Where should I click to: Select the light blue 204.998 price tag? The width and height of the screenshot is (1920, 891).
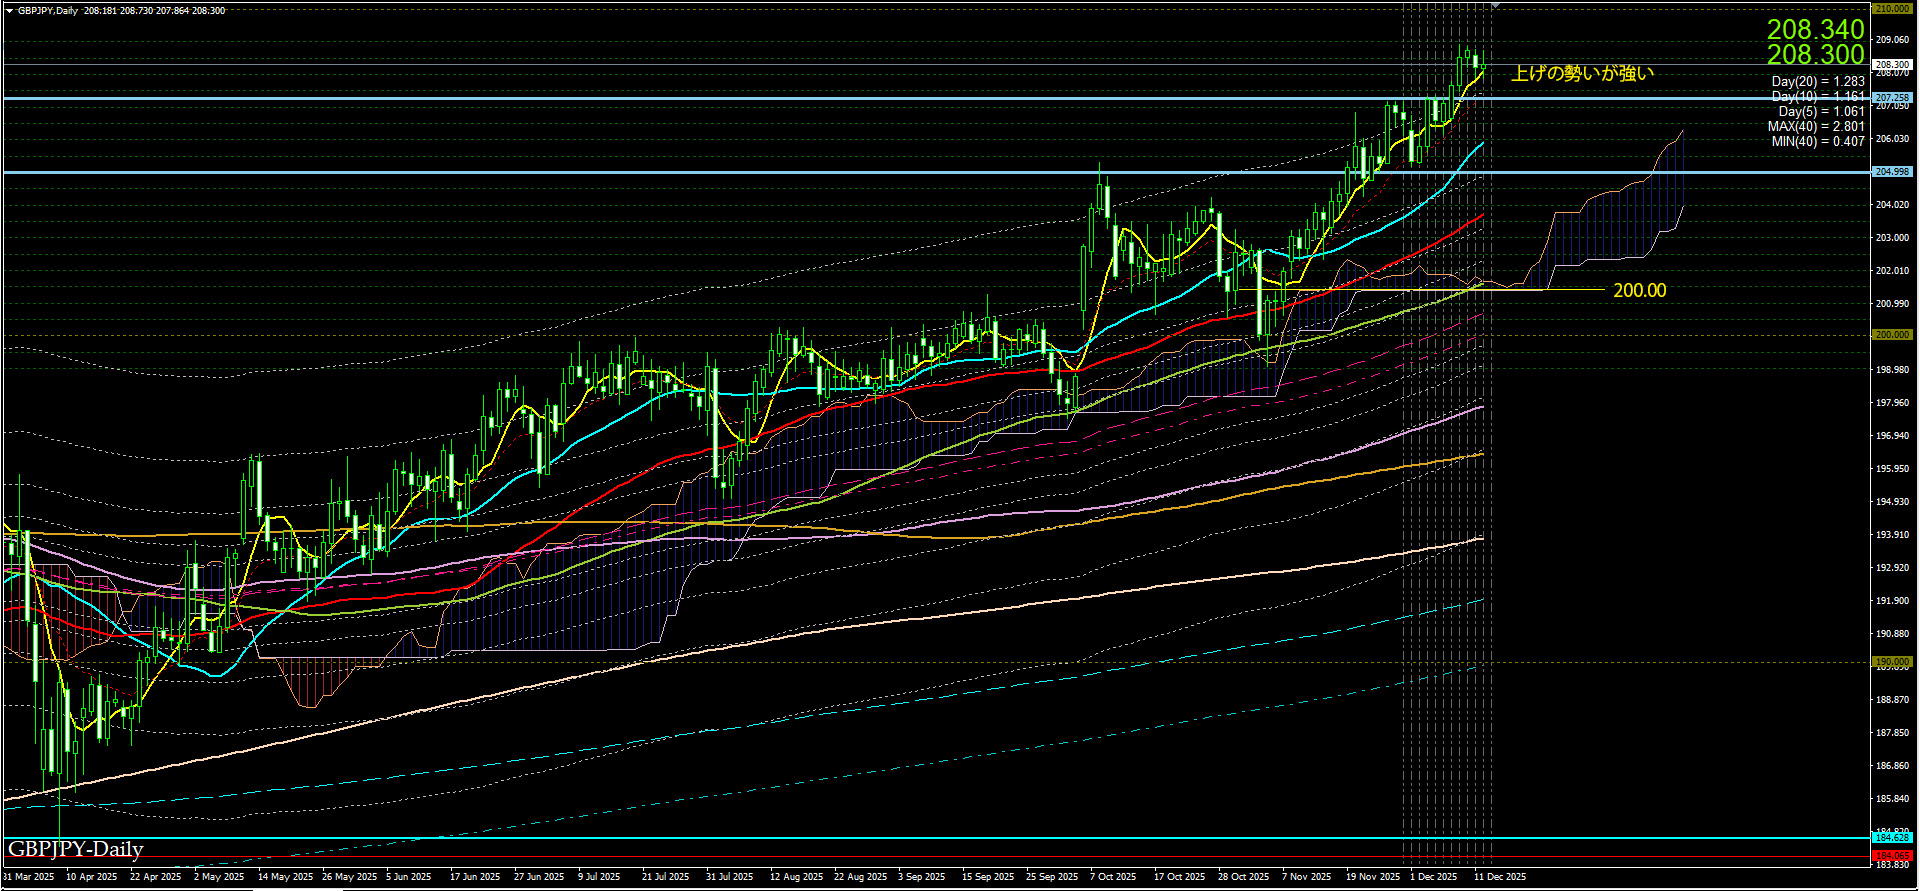(1892, 172)
